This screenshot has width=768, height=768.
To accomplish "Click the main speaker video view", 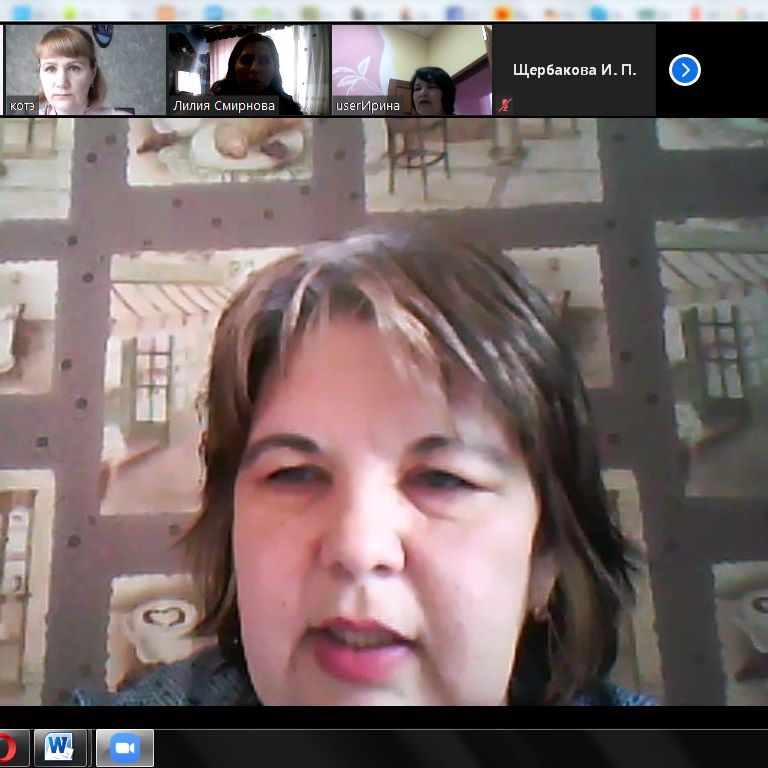I will pos(384,411).
